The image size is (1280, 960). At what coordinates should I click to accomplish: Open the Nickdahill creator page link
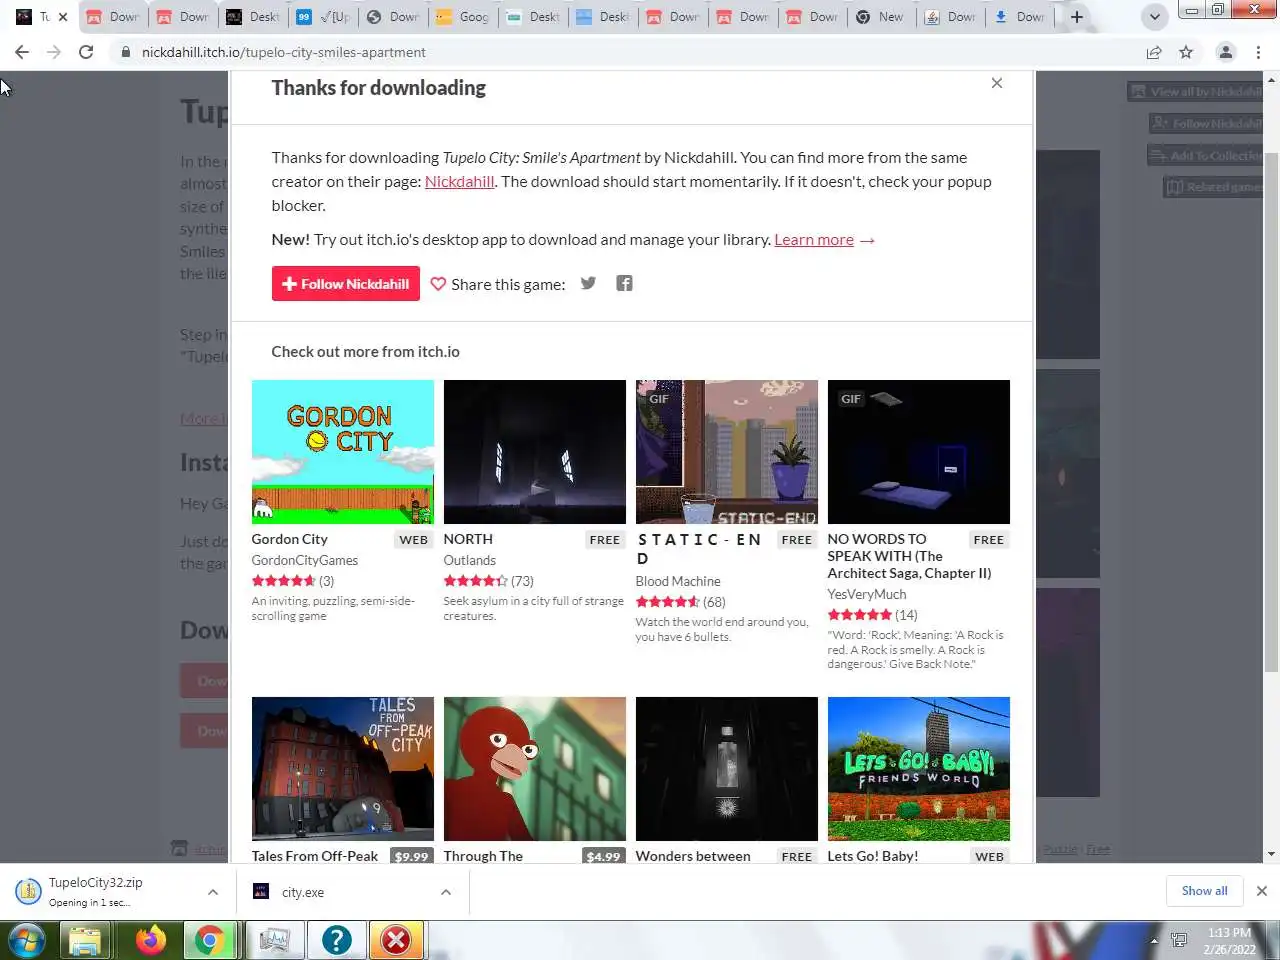pos(459,182)
